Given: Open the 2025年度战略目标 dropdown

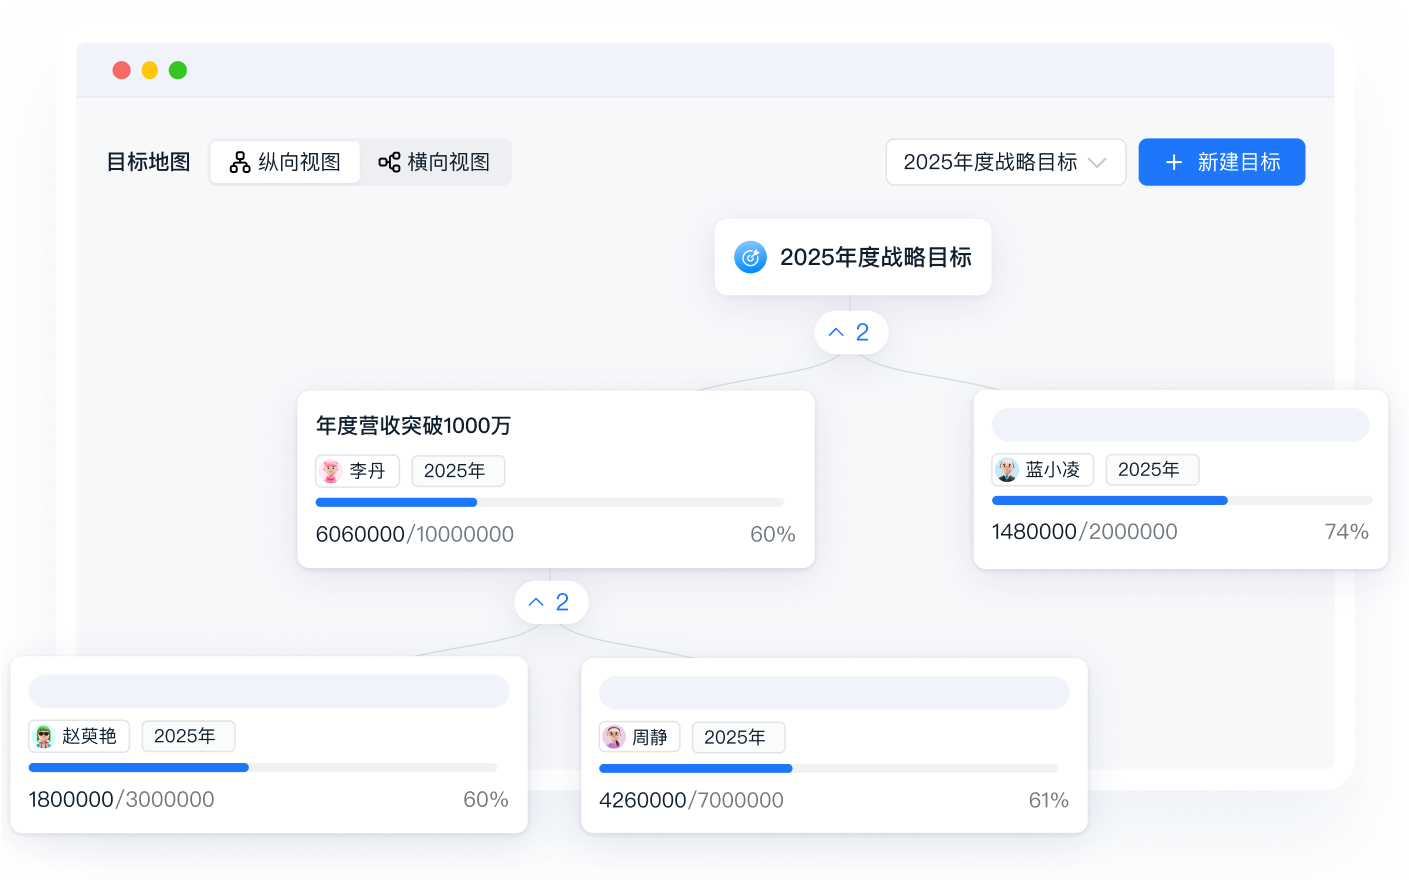Looking at the screenshot, I should [1005, 162].
